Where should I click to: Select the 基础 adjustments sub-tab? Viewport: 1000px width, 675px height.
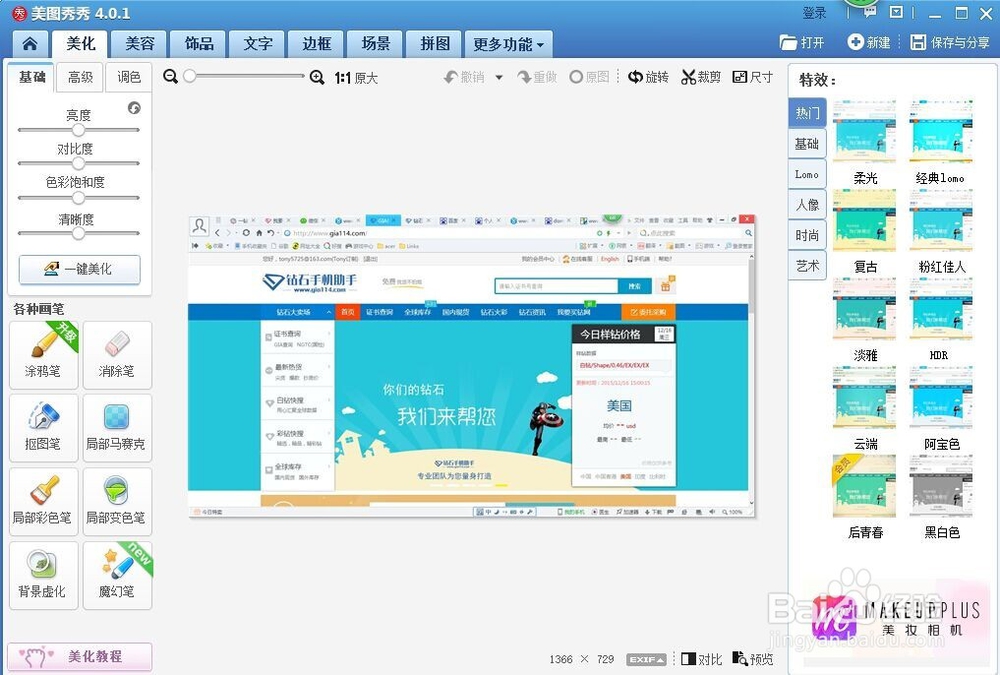click(x=31, y=77)
